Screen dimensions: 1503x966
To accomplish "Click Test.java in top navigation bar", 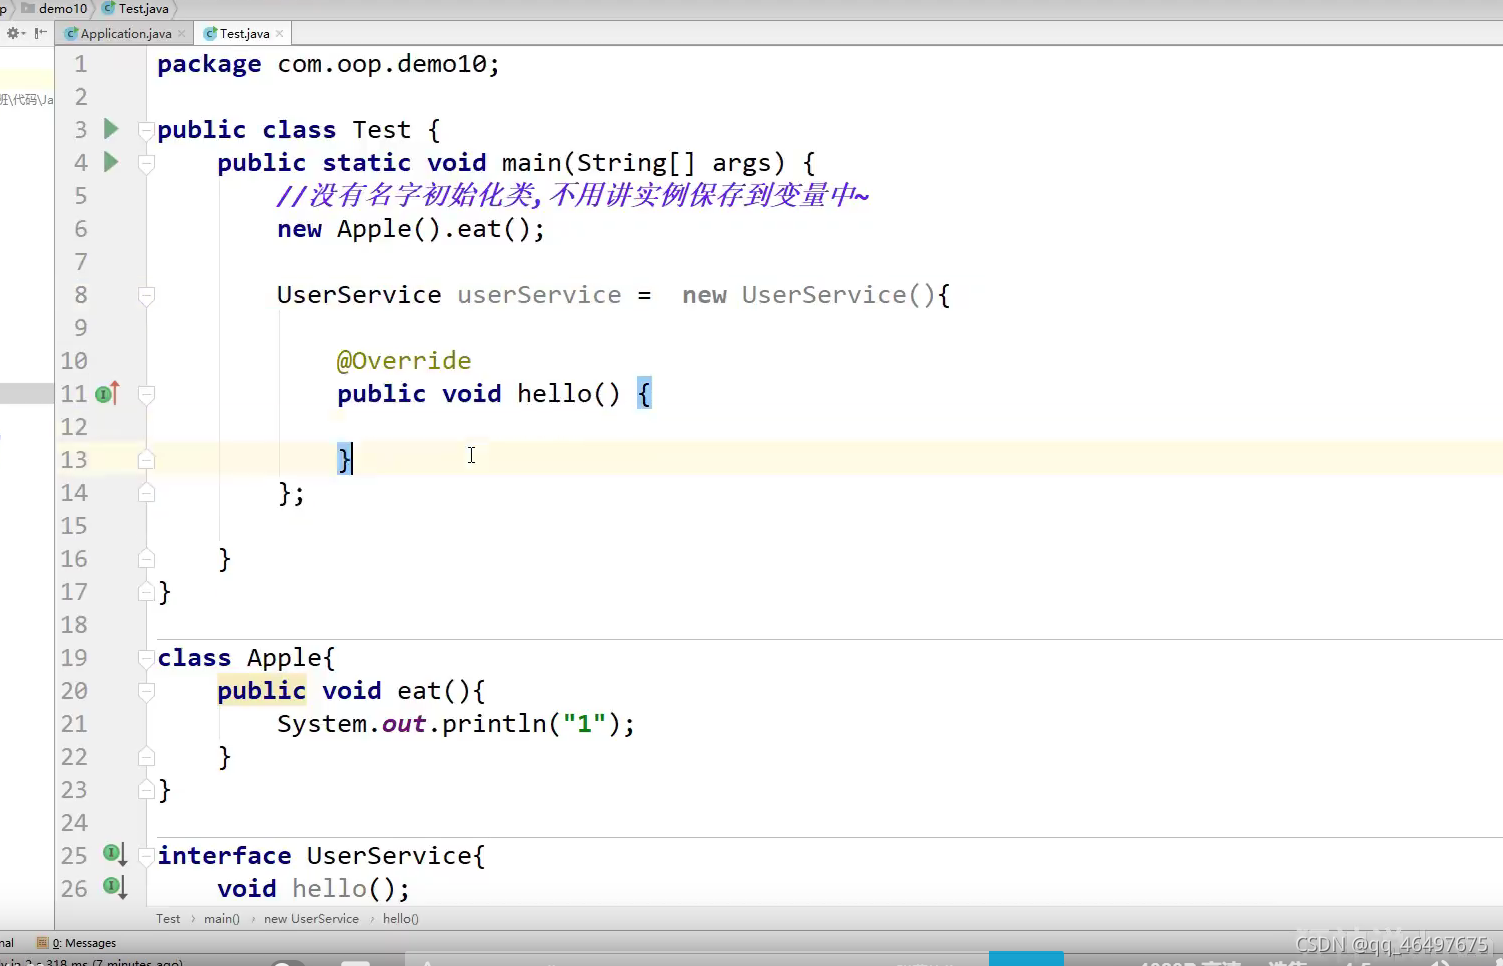I will [136, 8].
